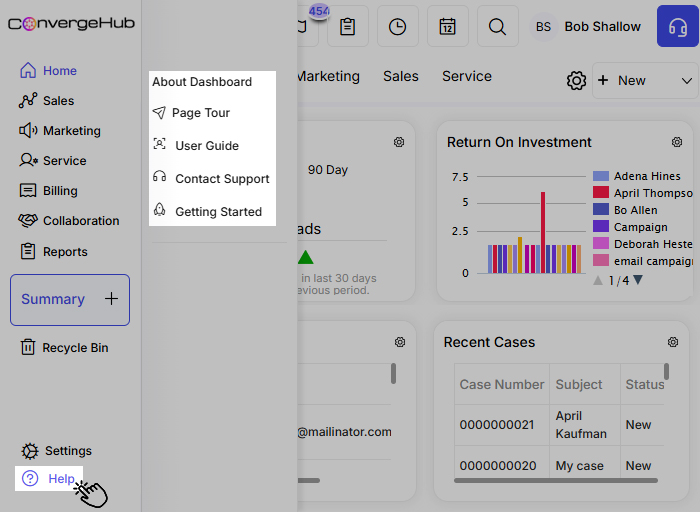Click the headset support button

click(x=678, y=26)
